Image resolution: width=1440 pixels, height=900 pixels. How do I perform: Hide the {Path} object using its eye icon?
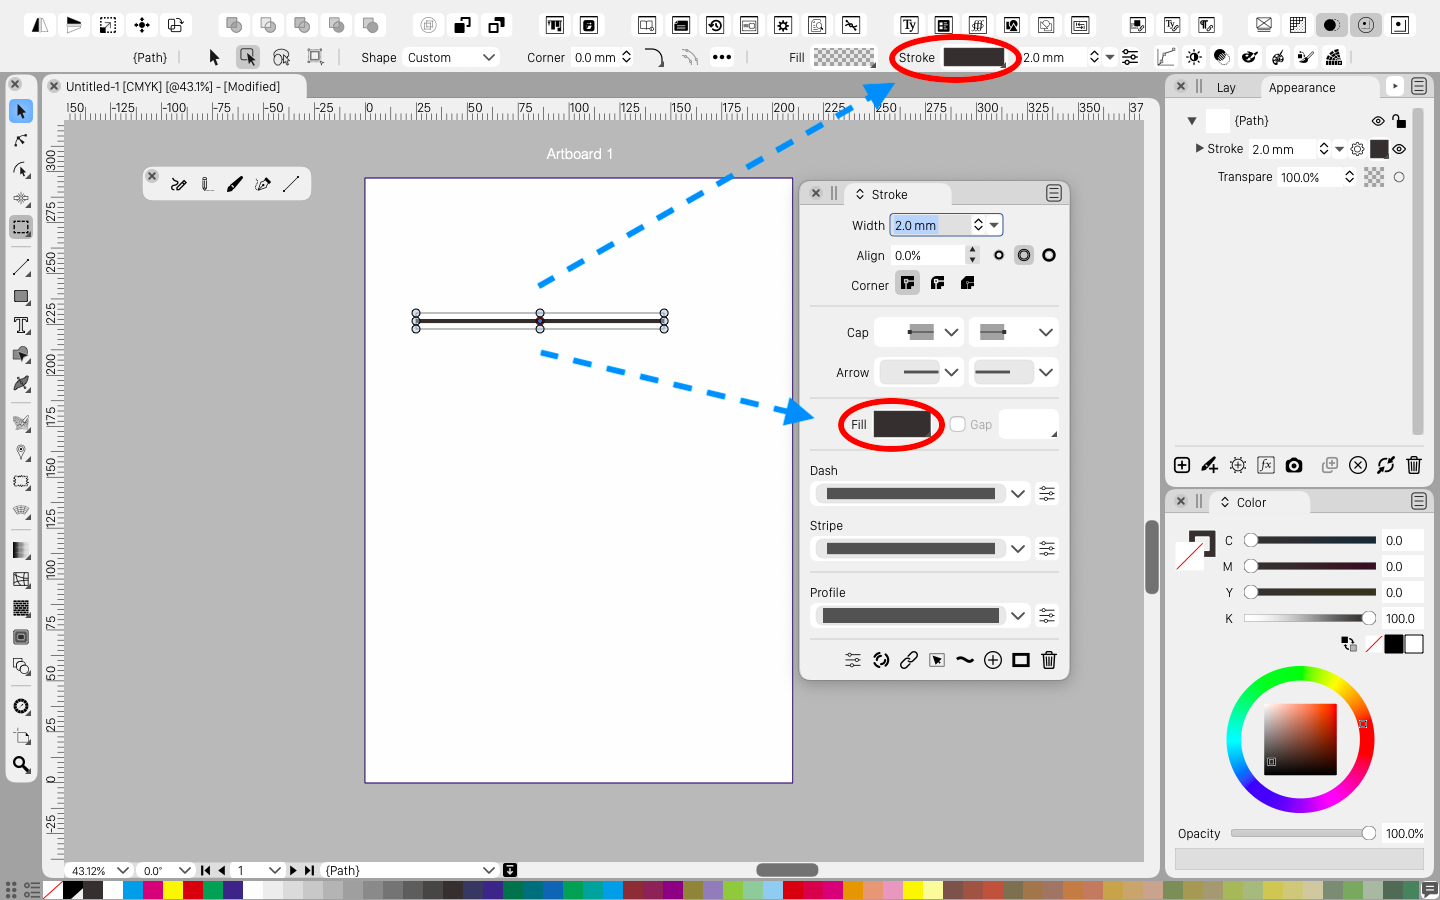click(x=1378, y=121)
